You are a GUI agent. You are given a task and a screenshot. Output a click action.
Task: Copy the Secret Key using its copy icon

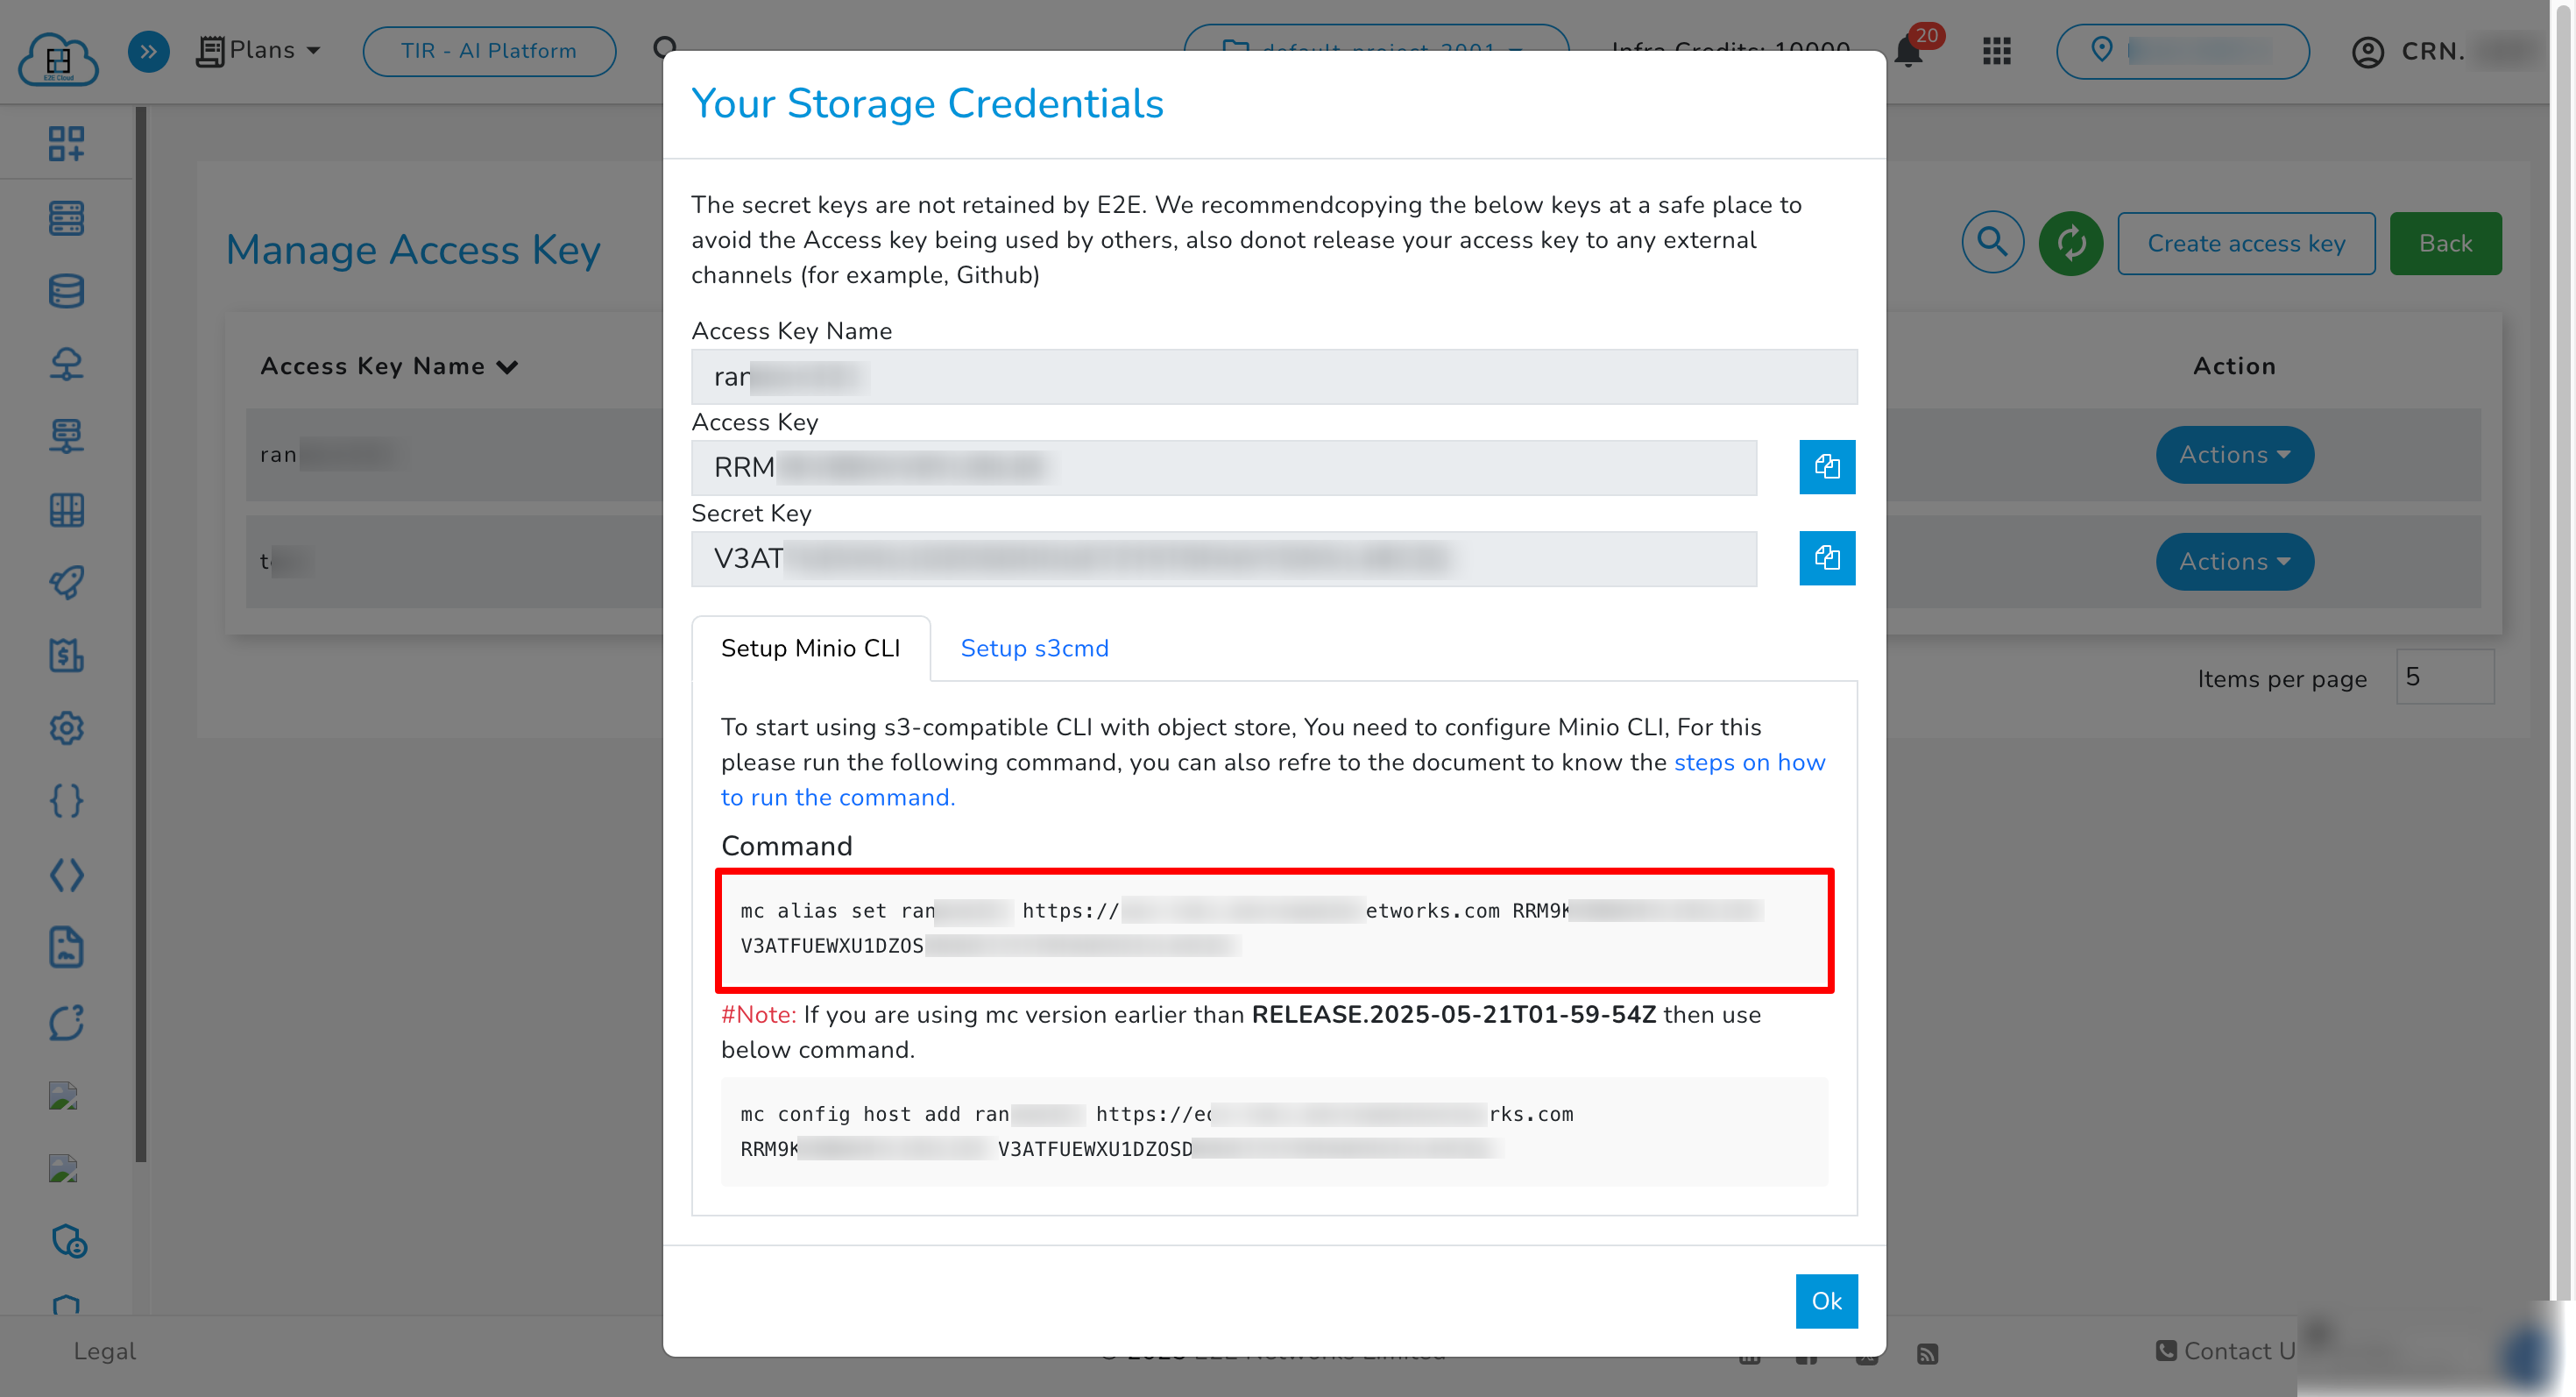[1827, 558]
